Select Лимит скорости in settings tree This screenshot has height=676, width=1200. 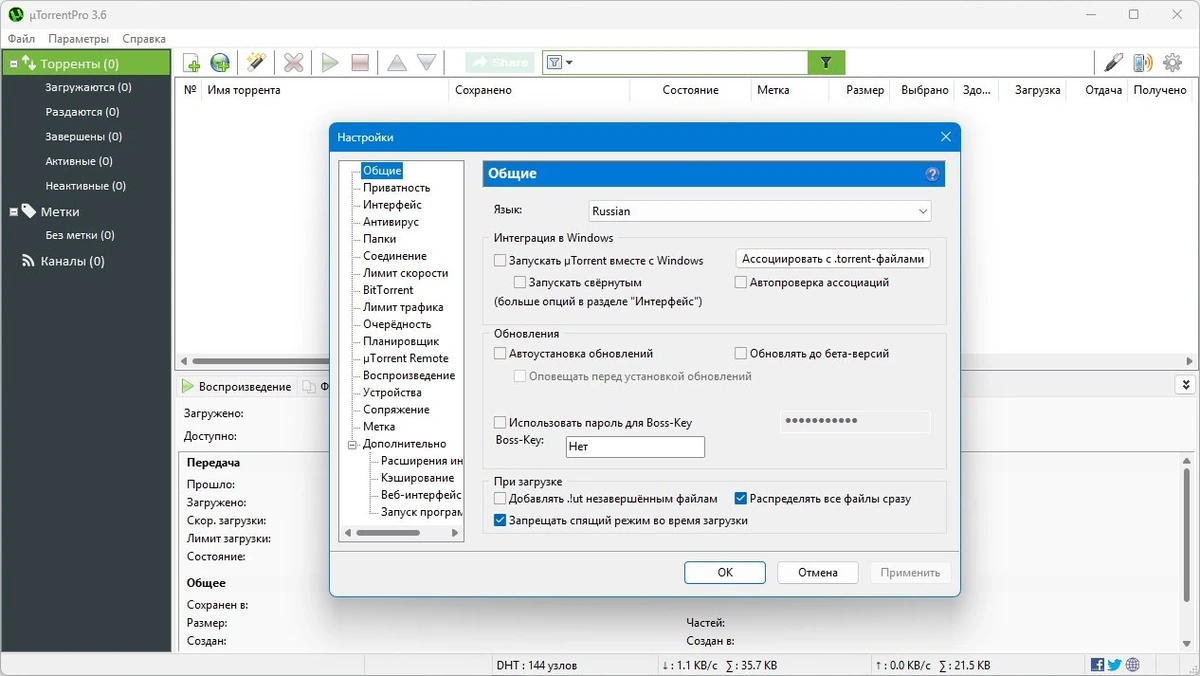(405, 273)
